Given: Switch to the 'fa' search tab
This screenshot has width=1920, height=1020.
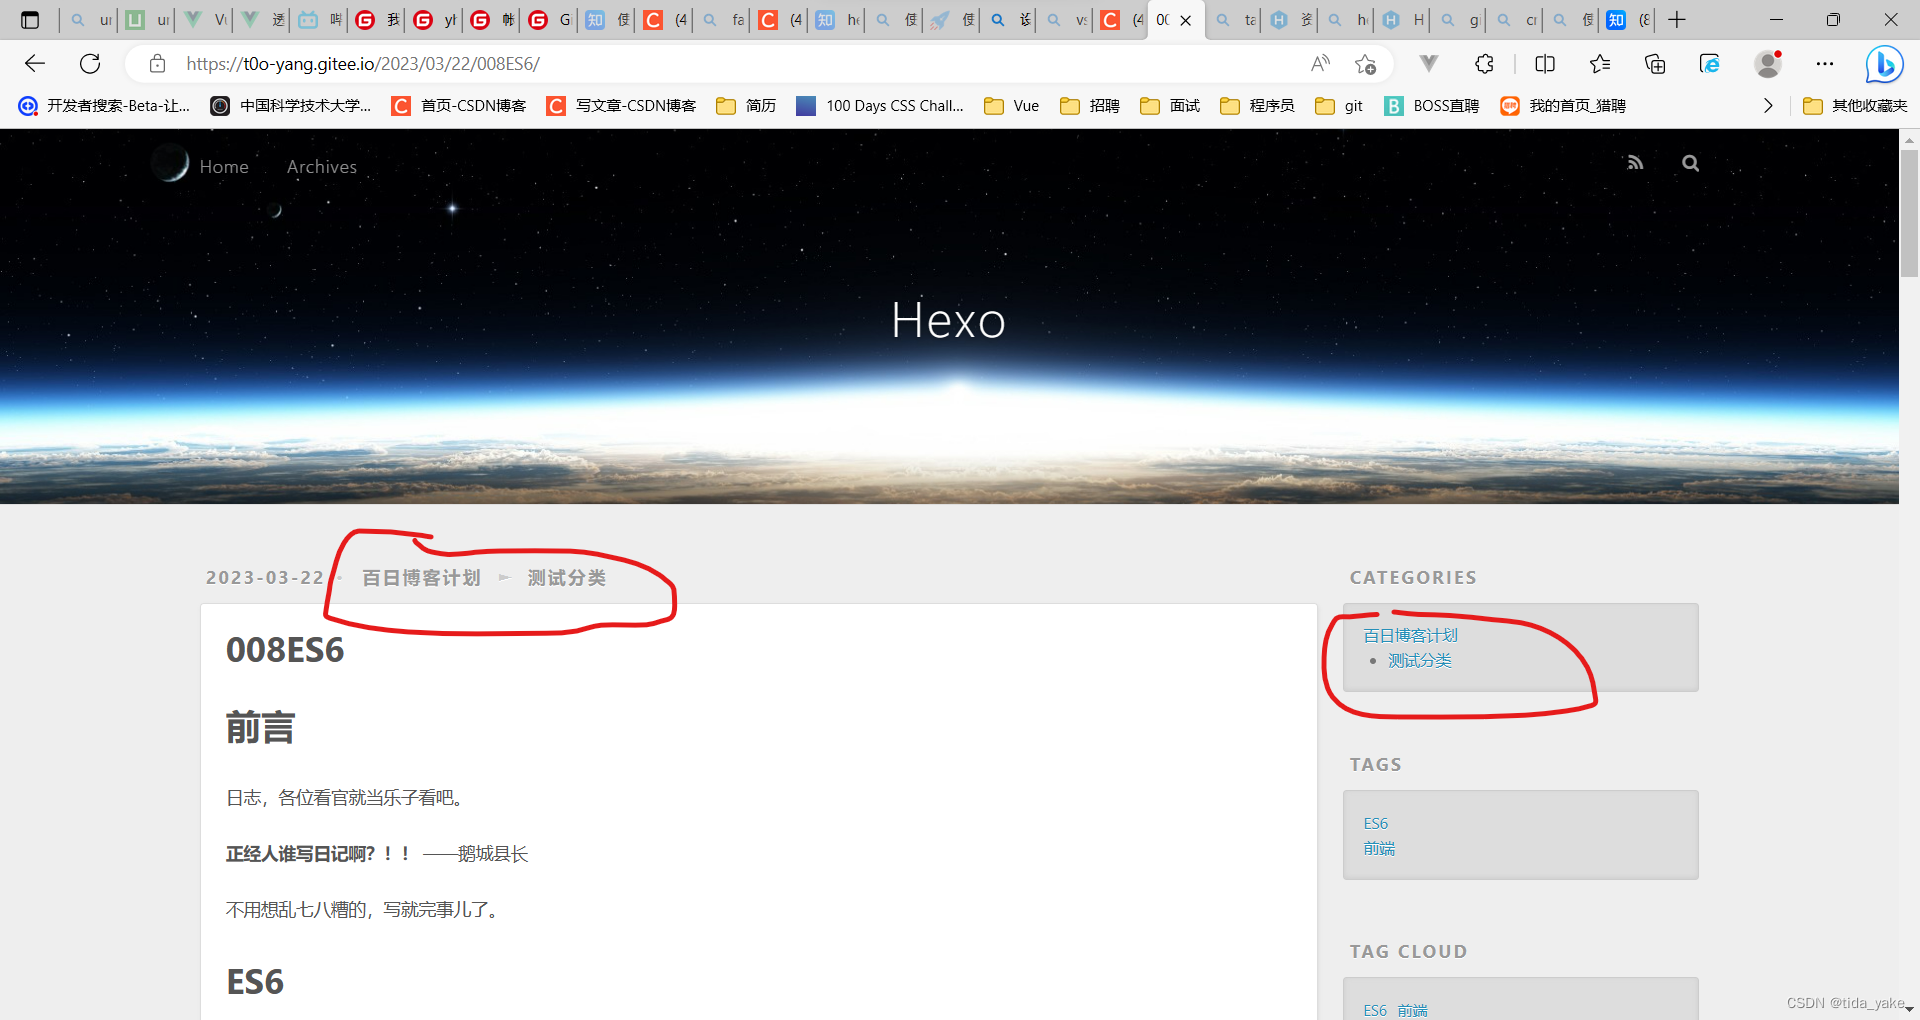Looking at the screenshot, I should [x=723, y=20].
